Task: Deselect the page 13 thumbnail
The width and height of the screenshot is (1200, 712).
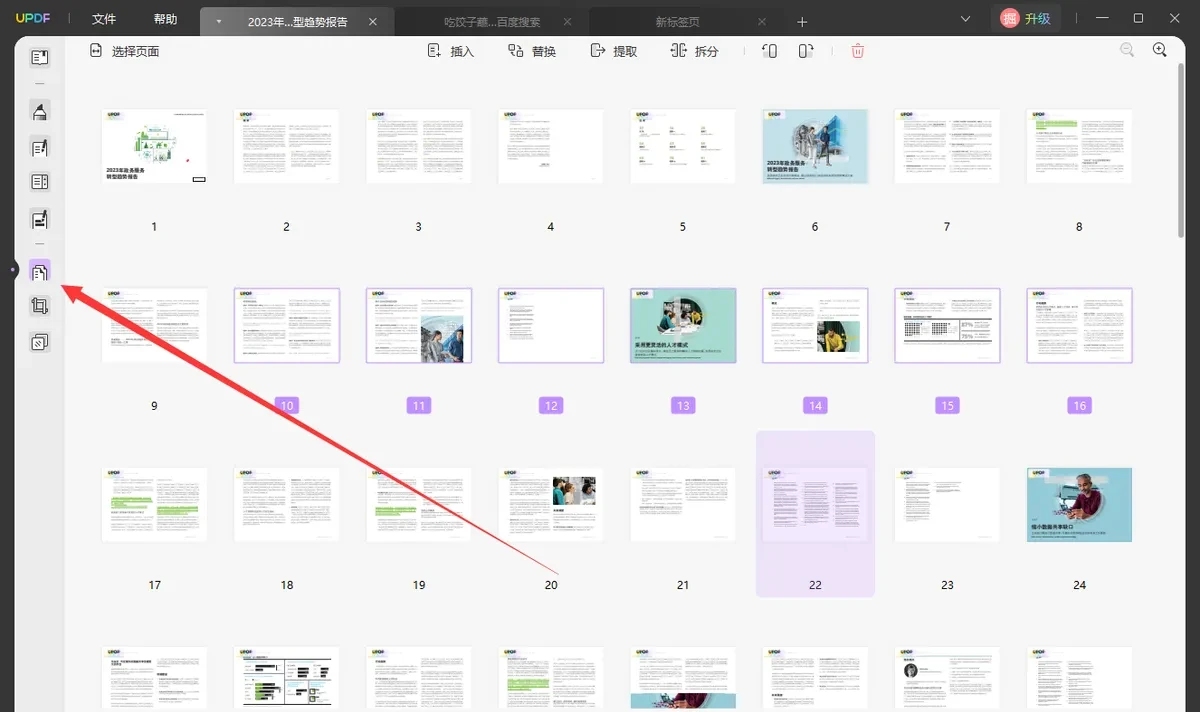Action: [x=683, y=326]
